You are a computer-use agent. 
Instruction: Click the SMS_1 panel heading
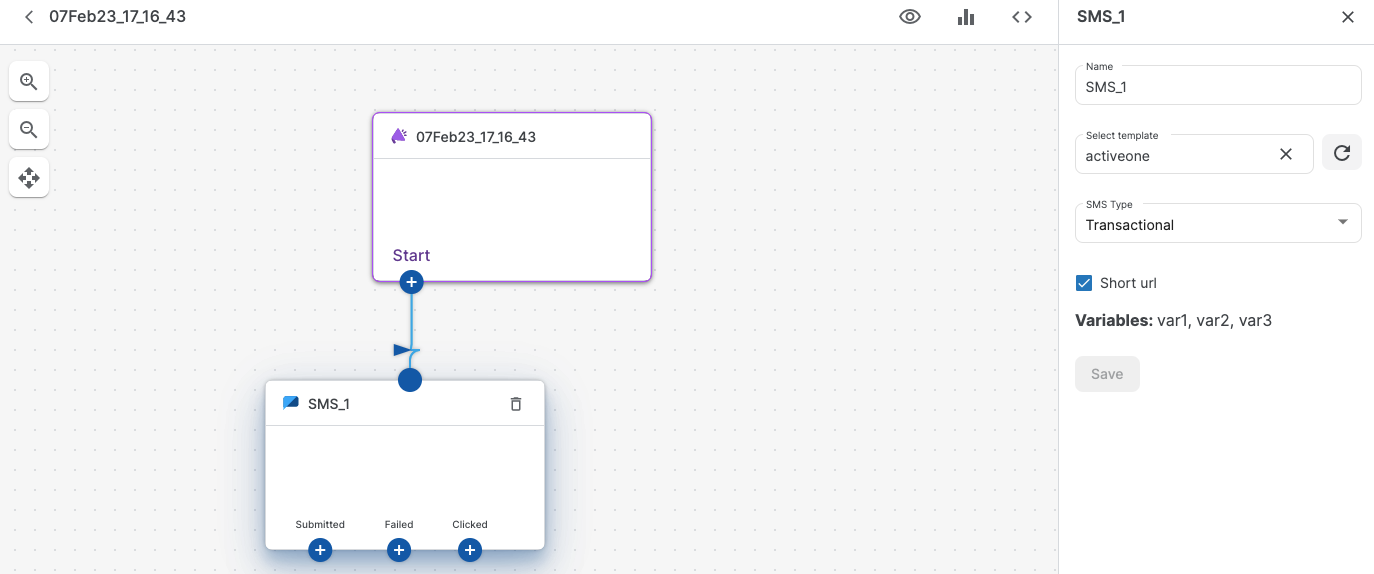click(x=1101, y=17)
